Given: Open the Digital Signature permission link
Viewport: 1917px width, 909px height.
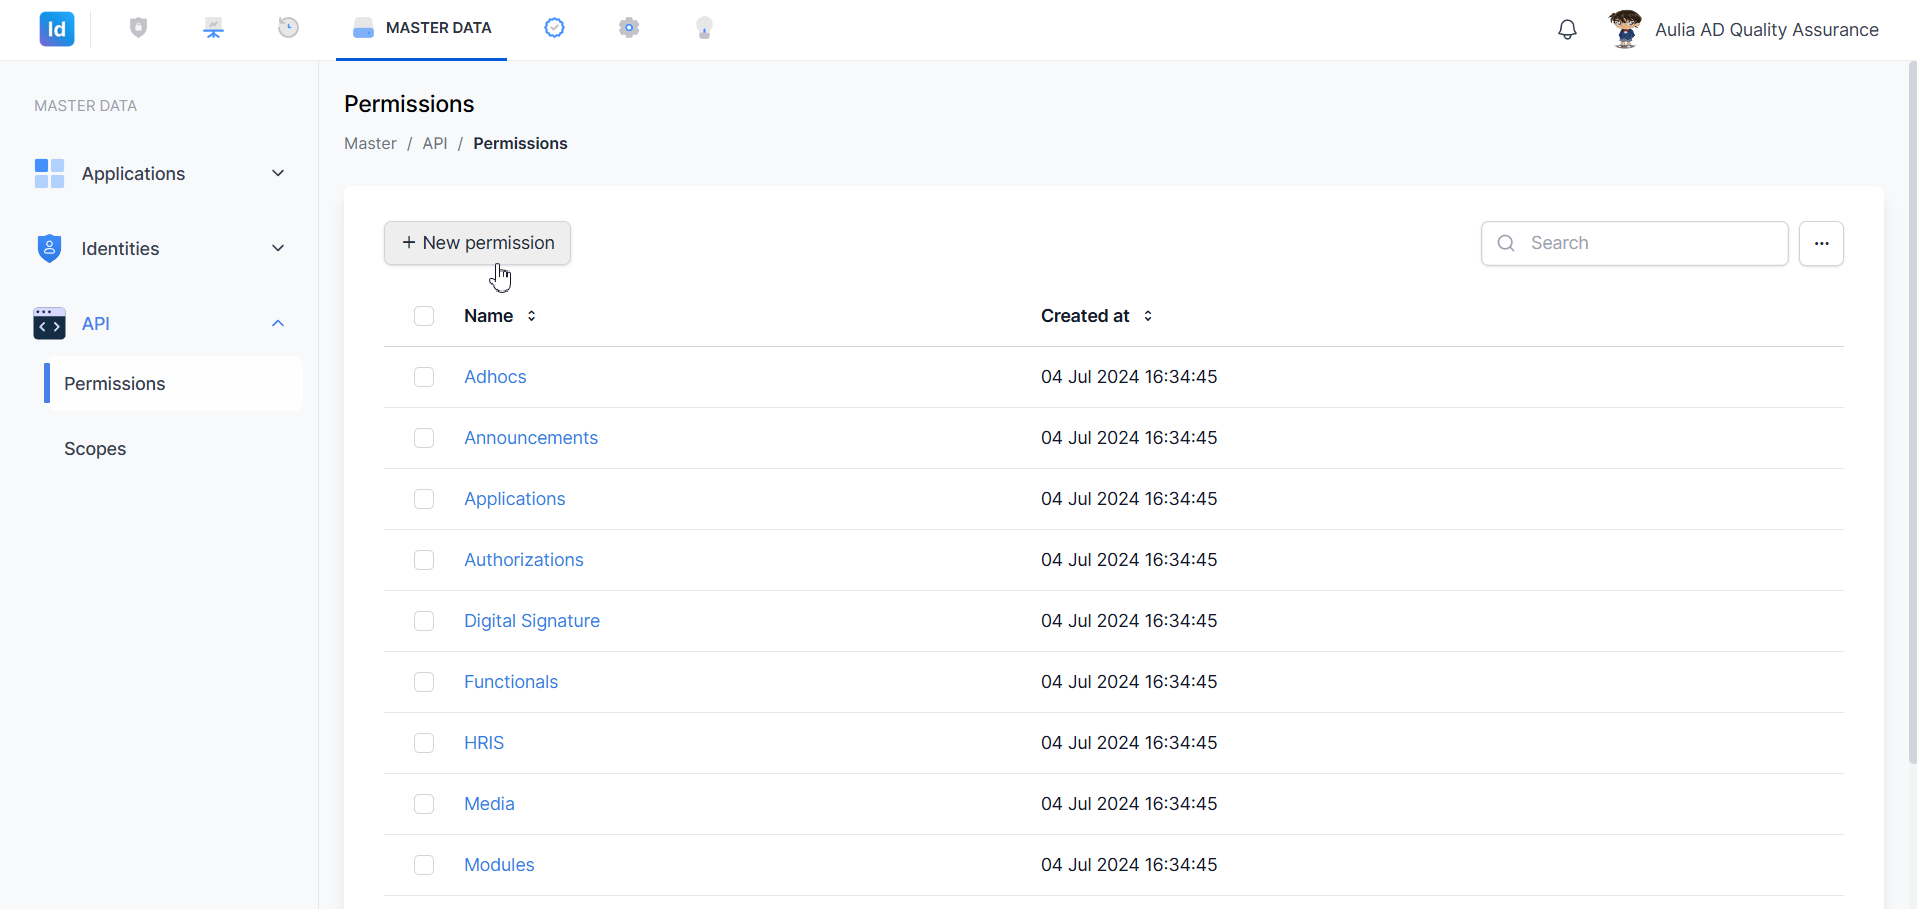Looking at the screenshot, I should [x=532, y=621].
